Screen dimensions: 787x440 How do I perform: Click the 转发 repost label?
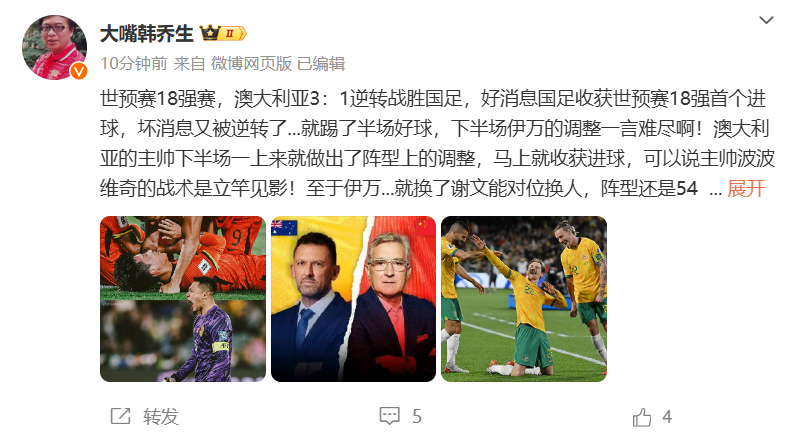point(161,417)
